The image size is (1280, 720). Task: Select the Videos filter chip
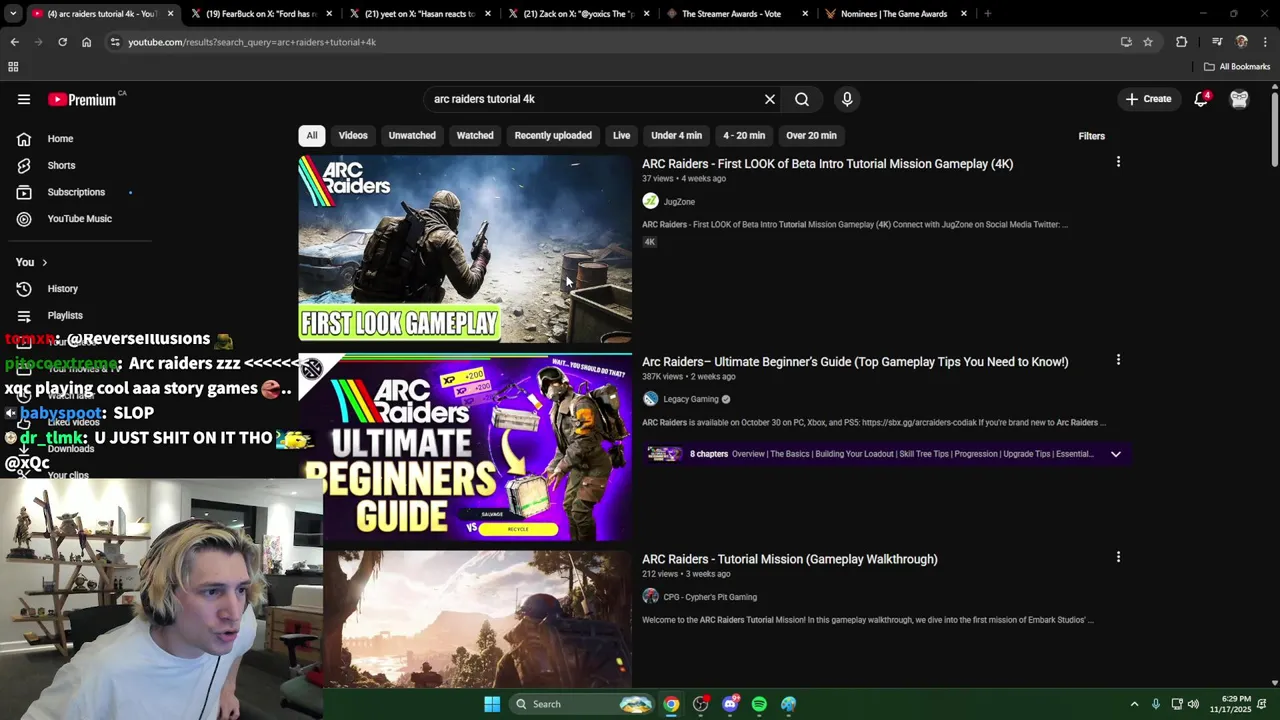pyautogui.click(x=353, y=135)
